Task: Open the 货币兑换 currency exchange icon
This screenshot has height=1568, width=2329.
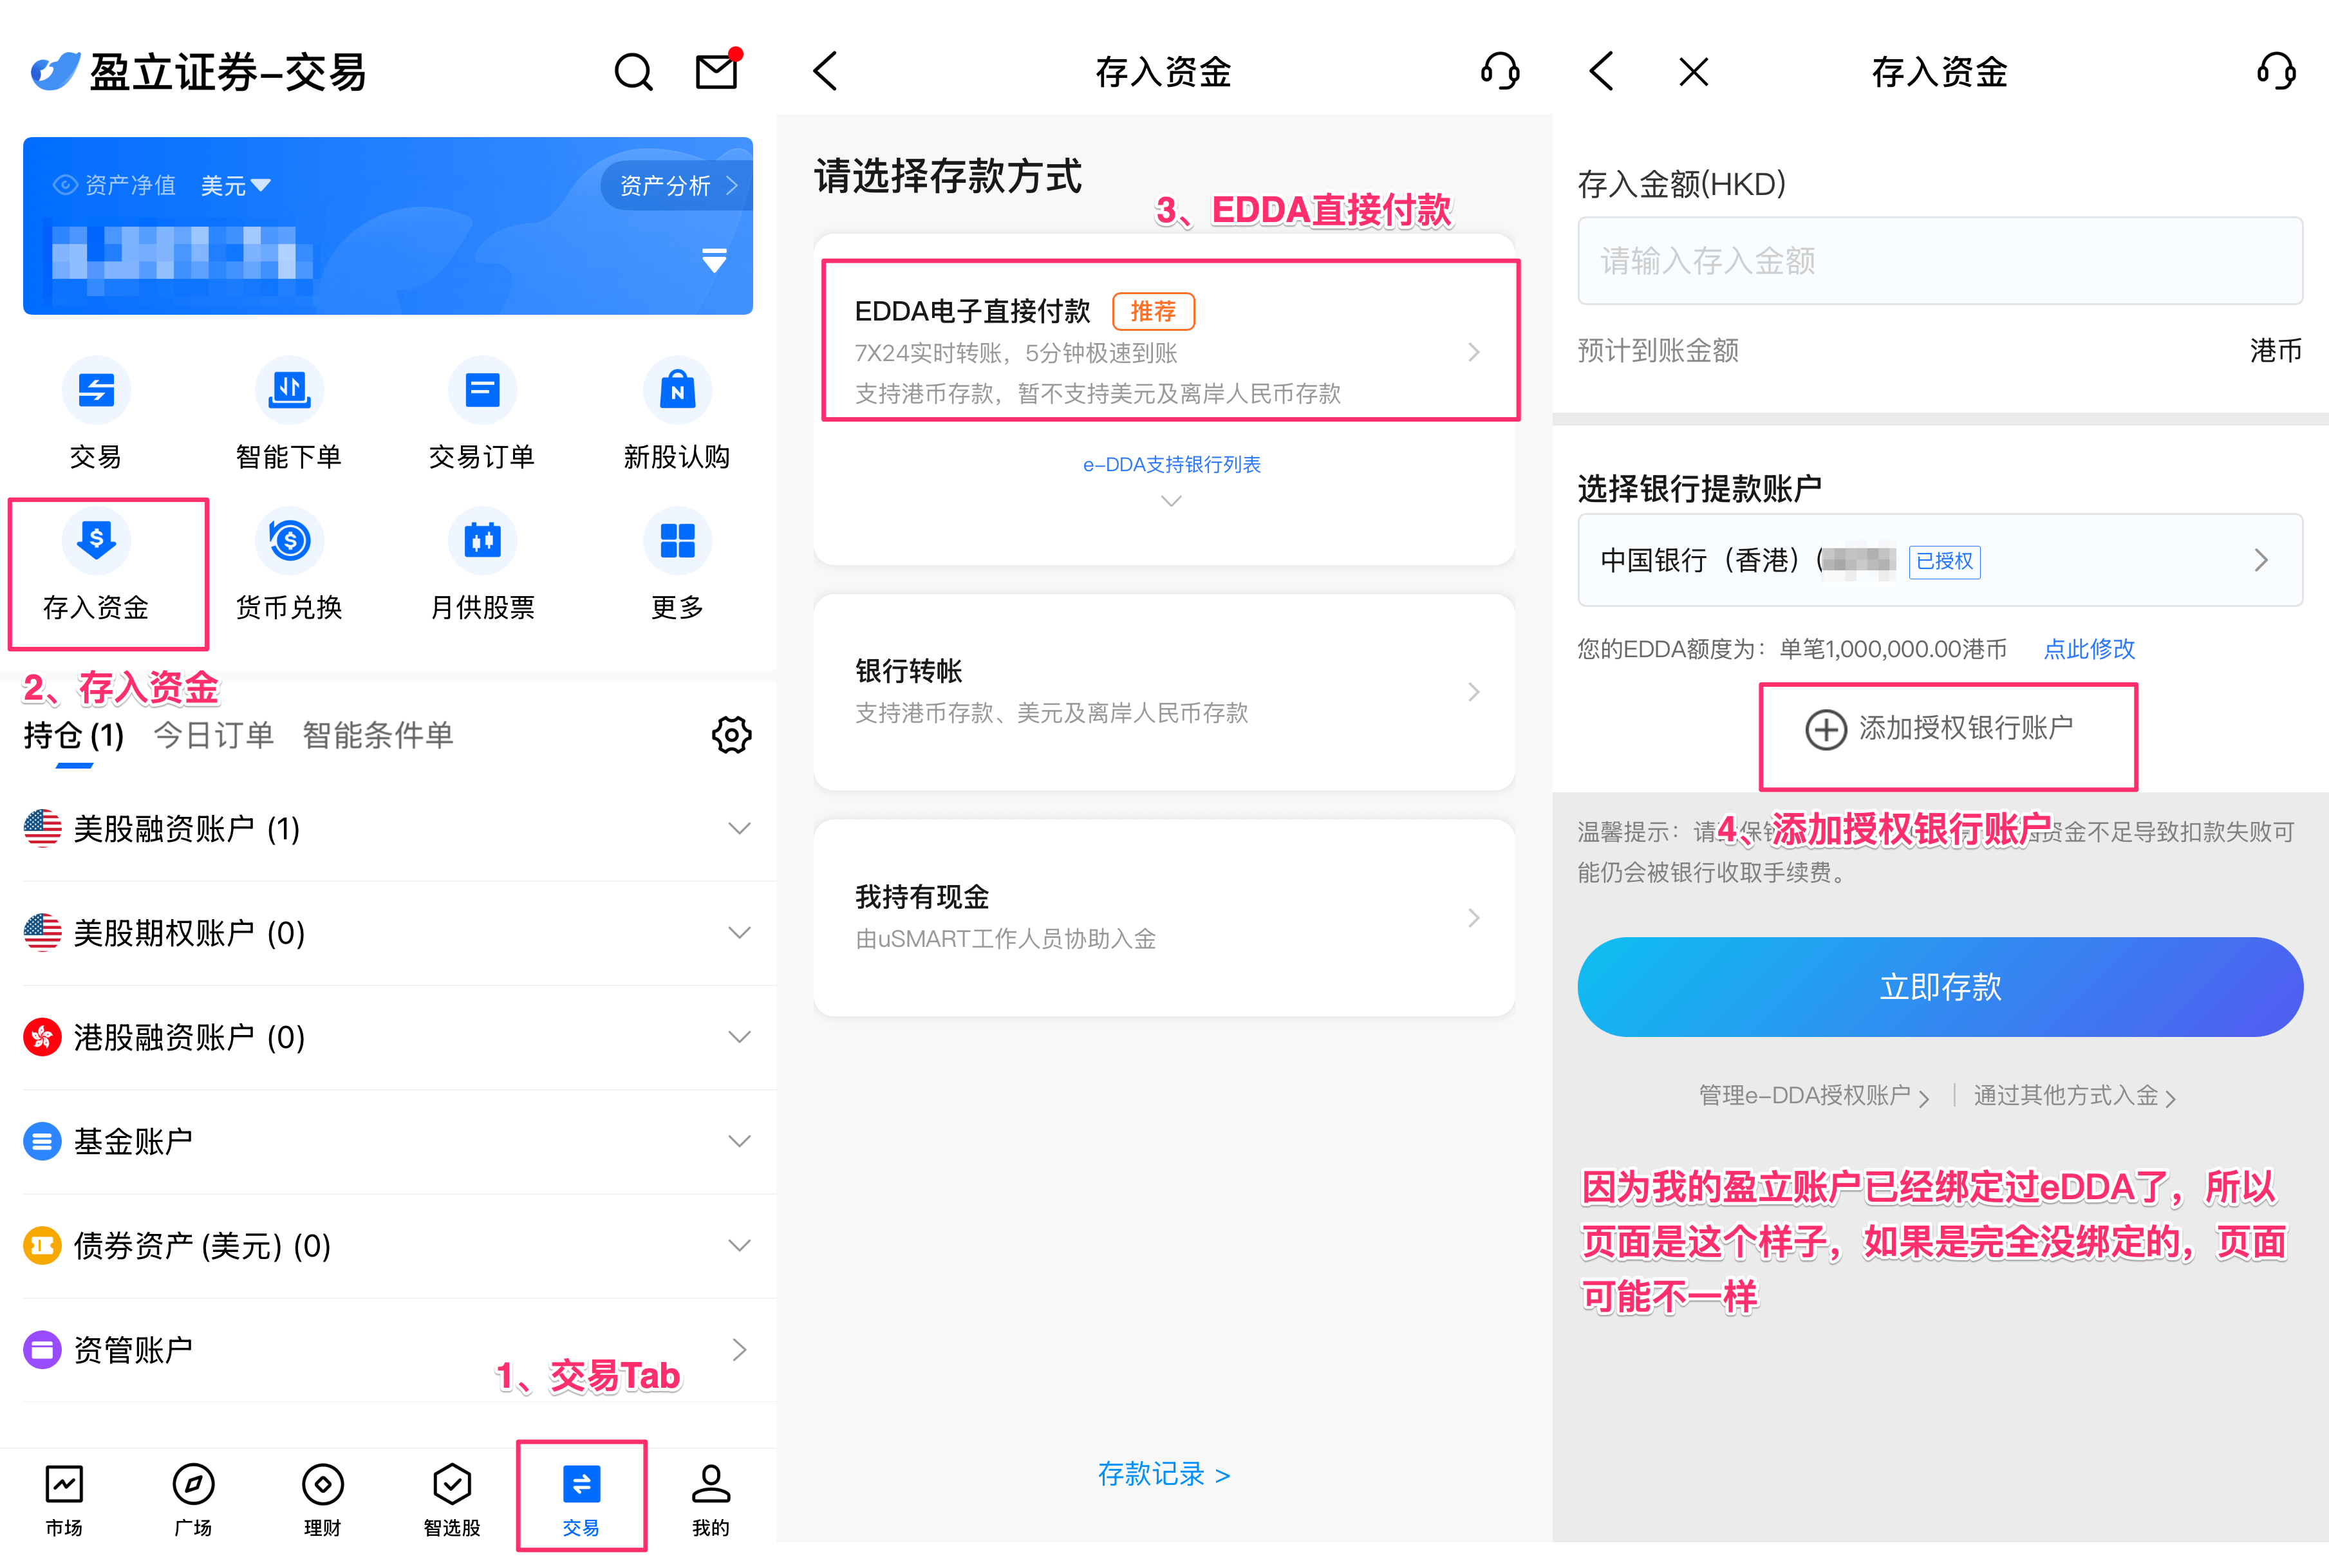Action: click(289, 541)
